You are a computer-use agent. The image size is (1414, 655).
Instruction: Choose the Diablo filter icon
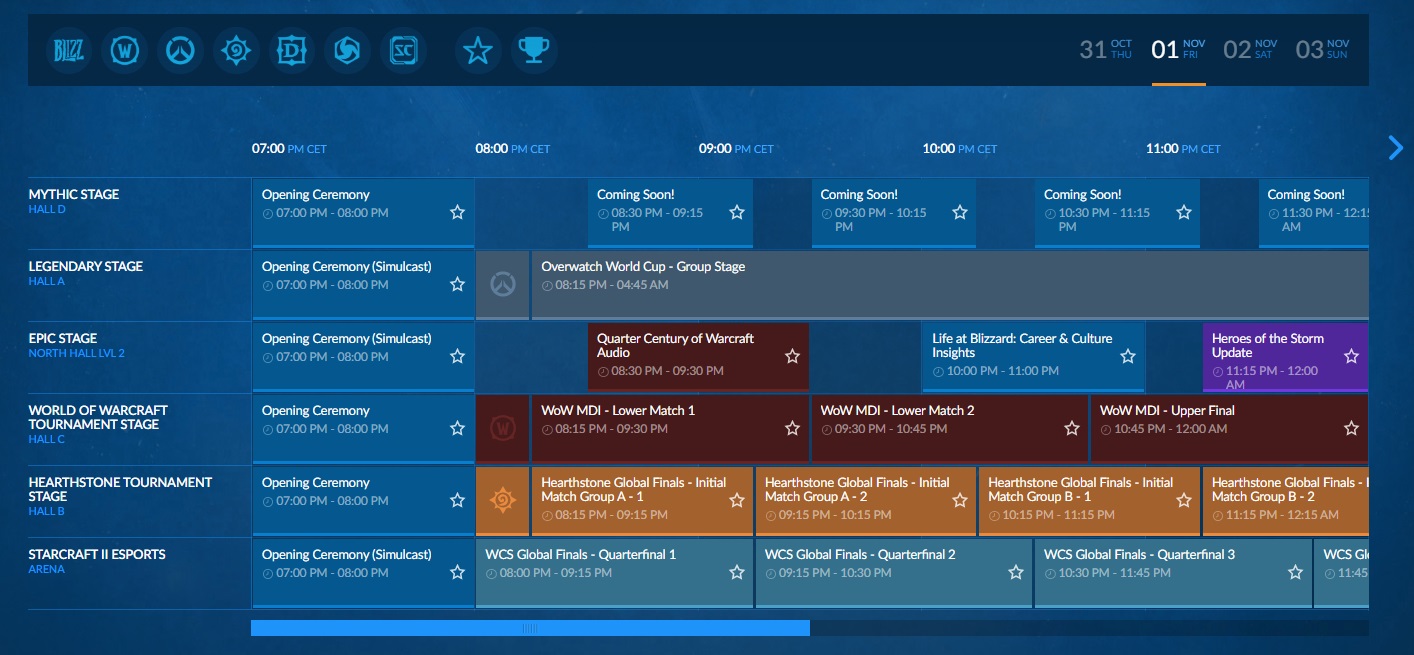click(292, 50)
